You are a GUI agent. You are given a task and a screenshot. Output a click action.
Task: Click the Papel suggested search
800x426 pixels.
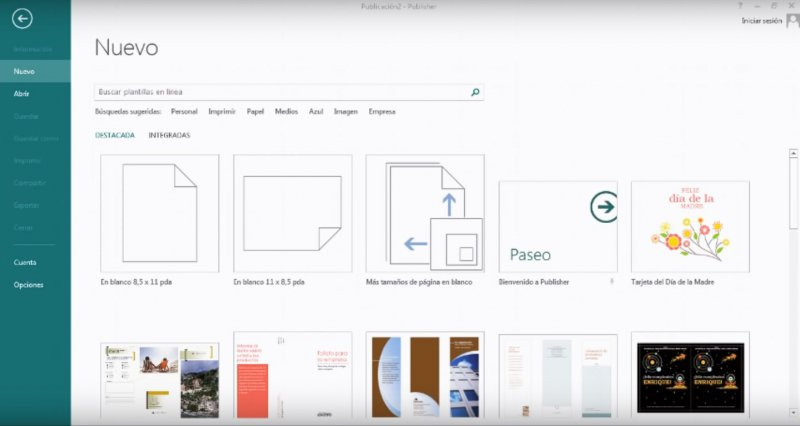pyautogui.click(x=255, y=111)
